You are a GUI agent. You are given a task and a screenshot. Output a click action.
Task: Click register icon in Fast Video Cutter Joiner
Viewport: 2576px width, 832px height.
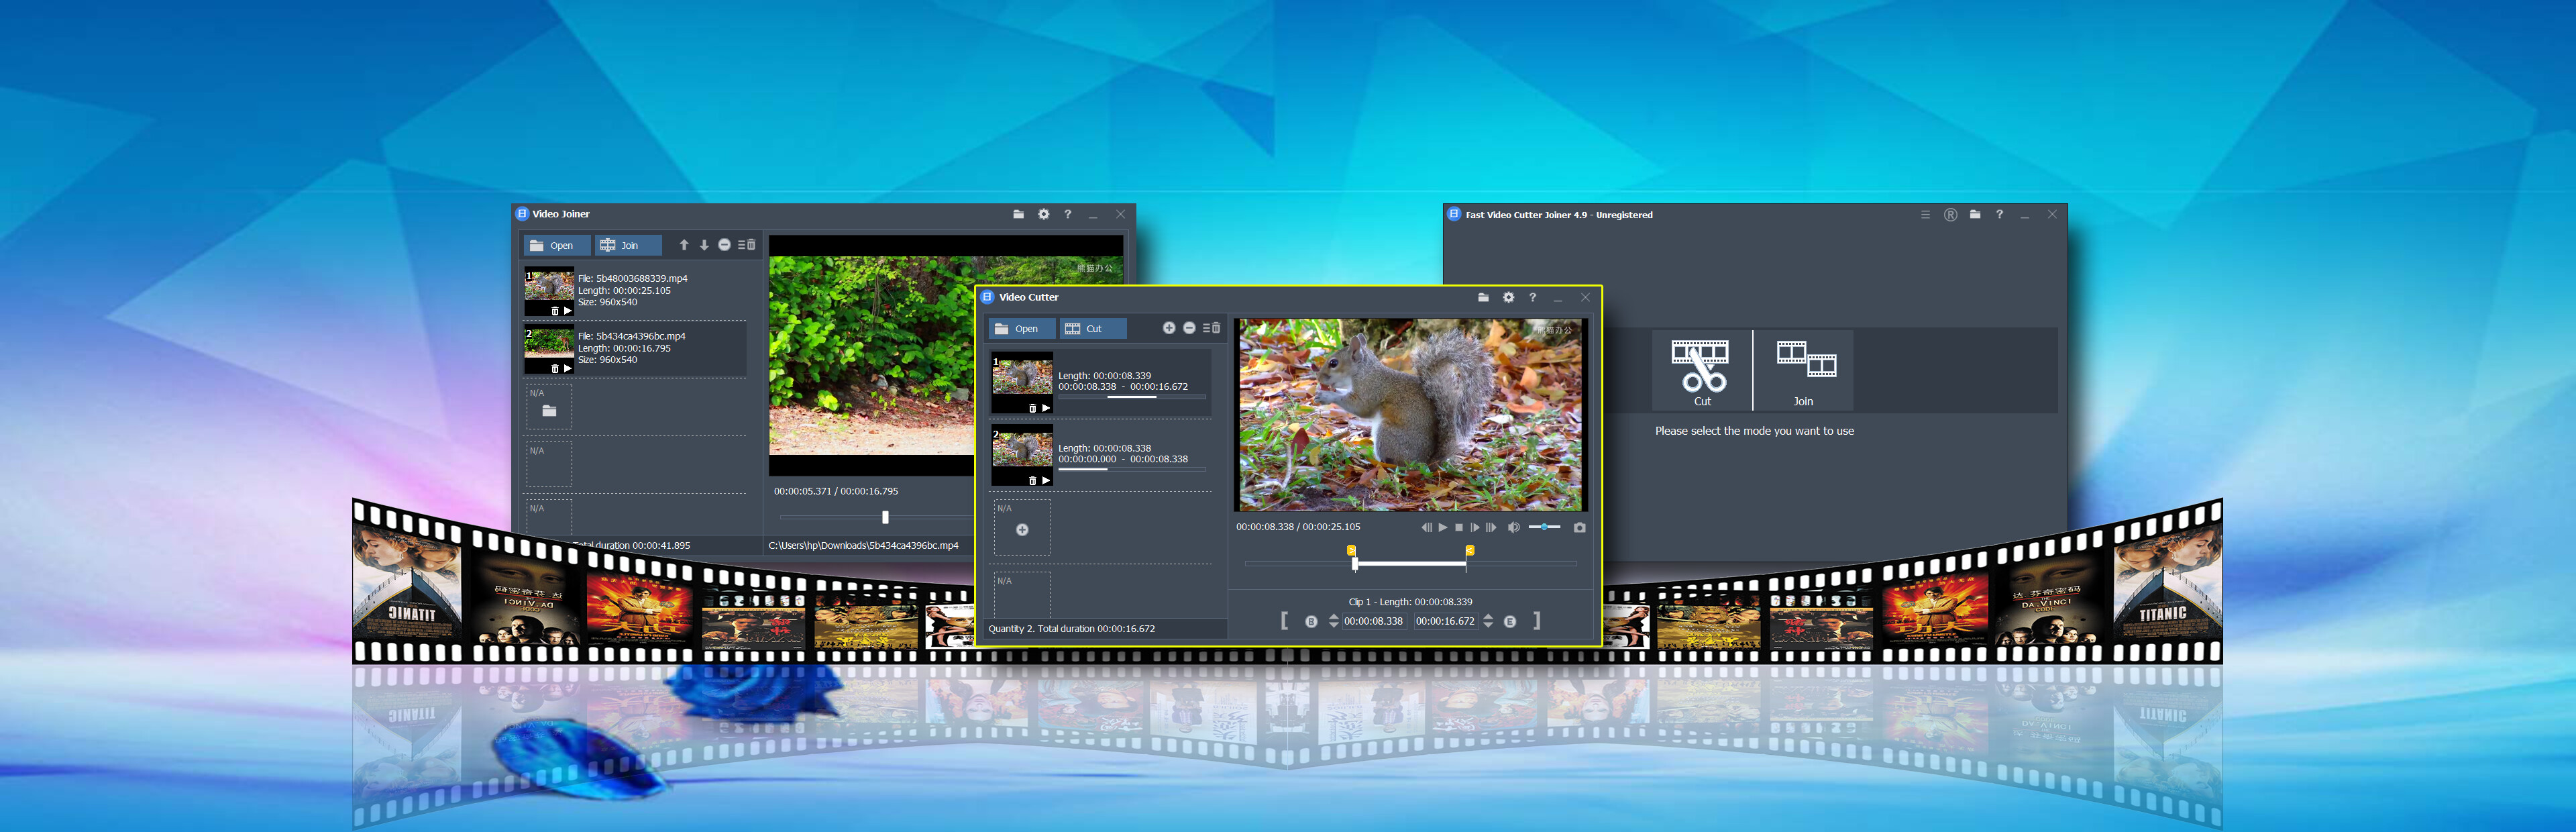point(1950,215)
